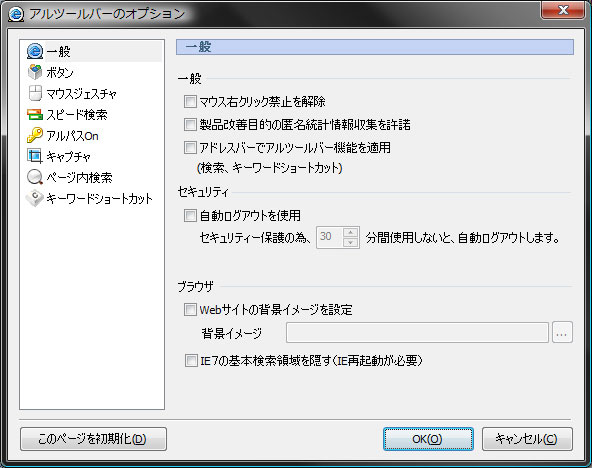
Task: Click このページを初期化(D) button
Action: point(93,439)
